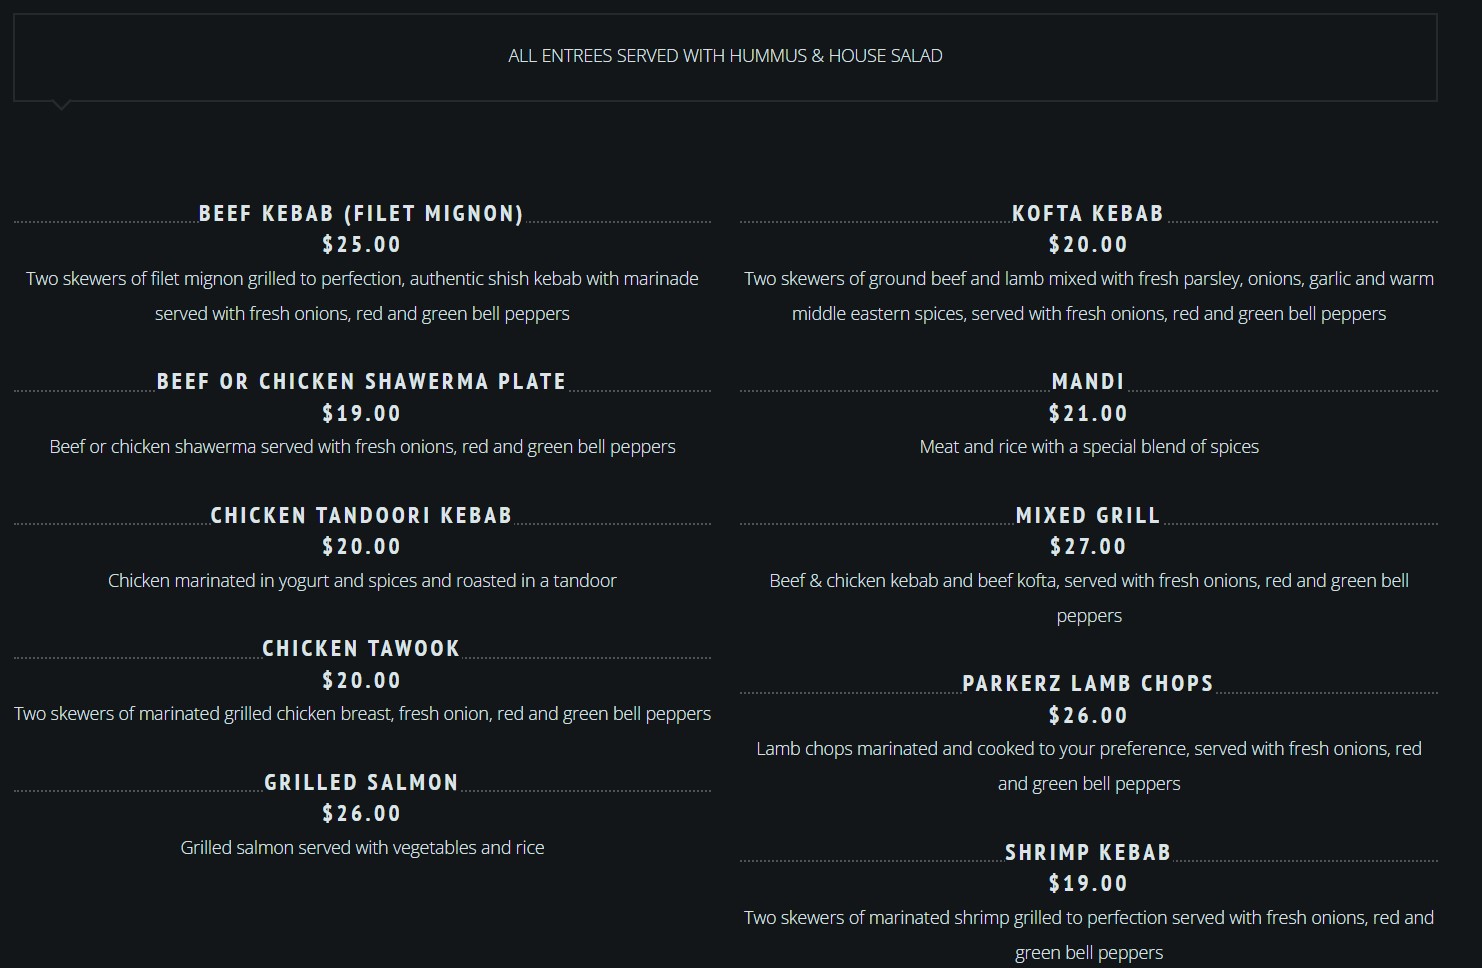This screenshot has width=1482, height=968.
Task: Click the $26.00 Grilled Salmon price
Action: point(361,814)
